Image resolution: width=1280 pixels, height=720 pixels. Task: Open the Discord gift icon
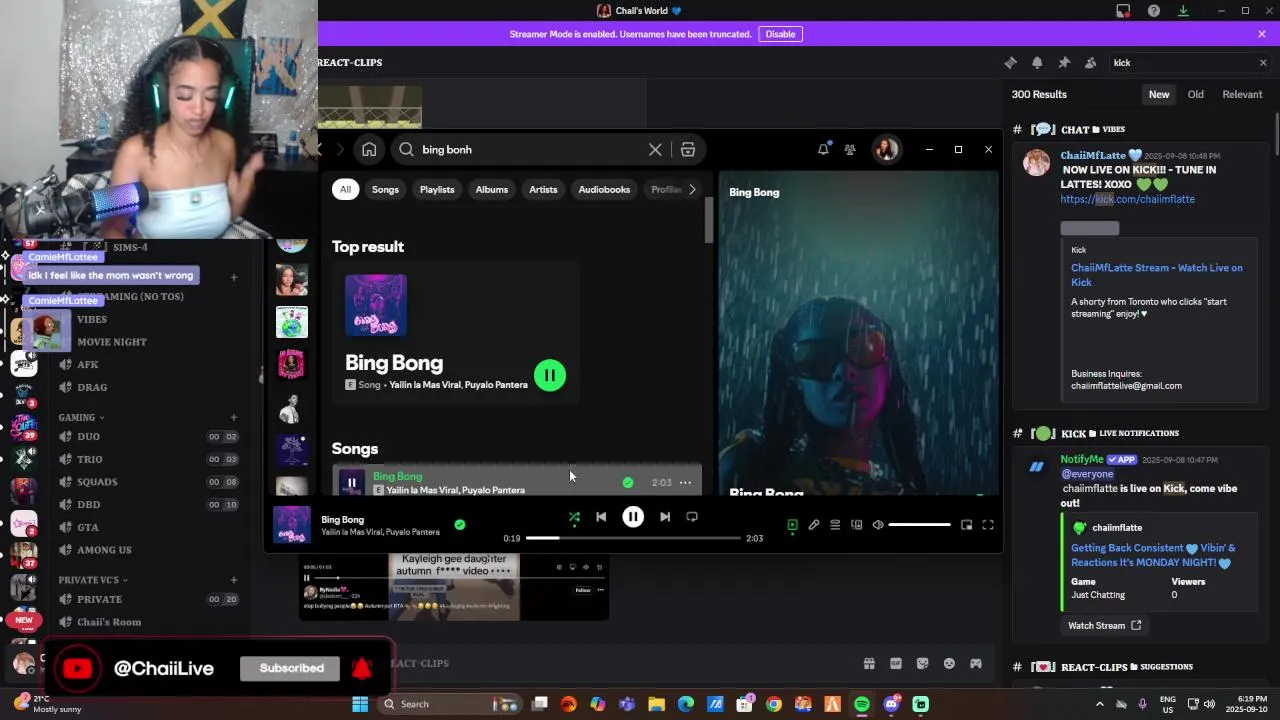coord(869,663)
